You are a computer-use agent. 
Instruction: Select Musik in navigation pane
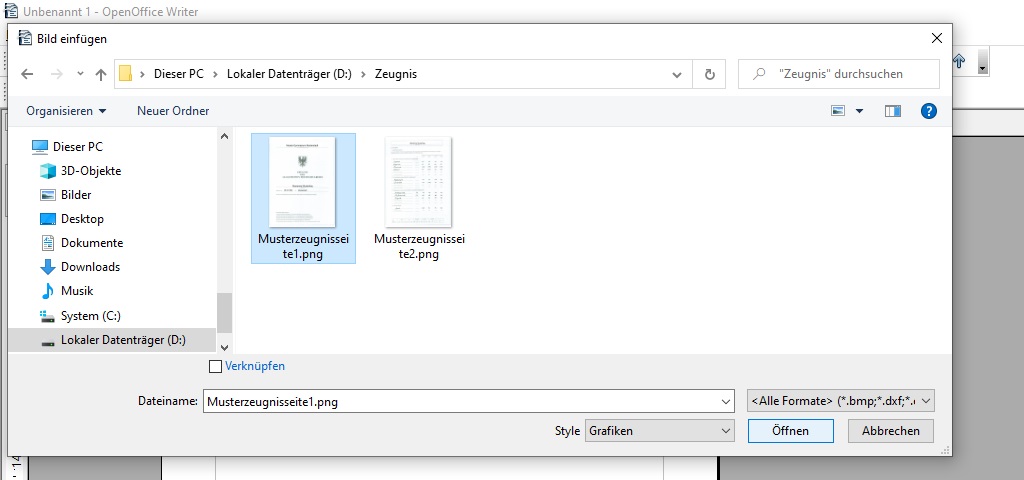(x=76, y=291)
